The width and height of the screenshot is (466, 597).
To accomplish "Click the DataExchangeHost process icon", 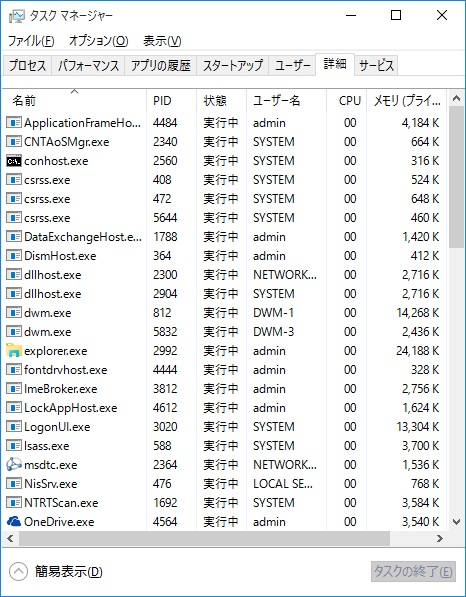I will pyautogui.click(x=14, y=237).
